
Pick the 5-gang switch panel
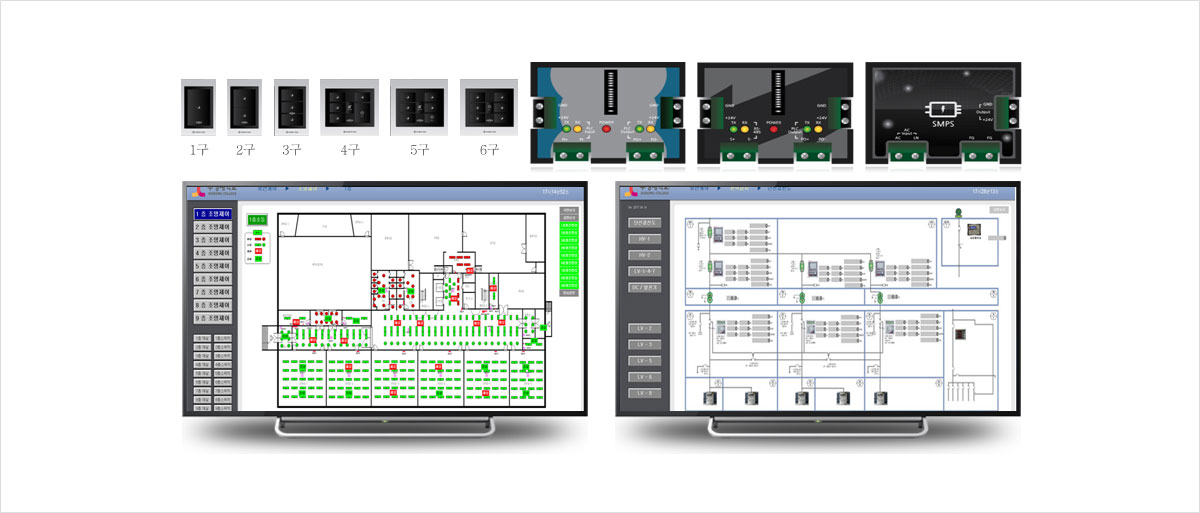click(x=418, y=107)
